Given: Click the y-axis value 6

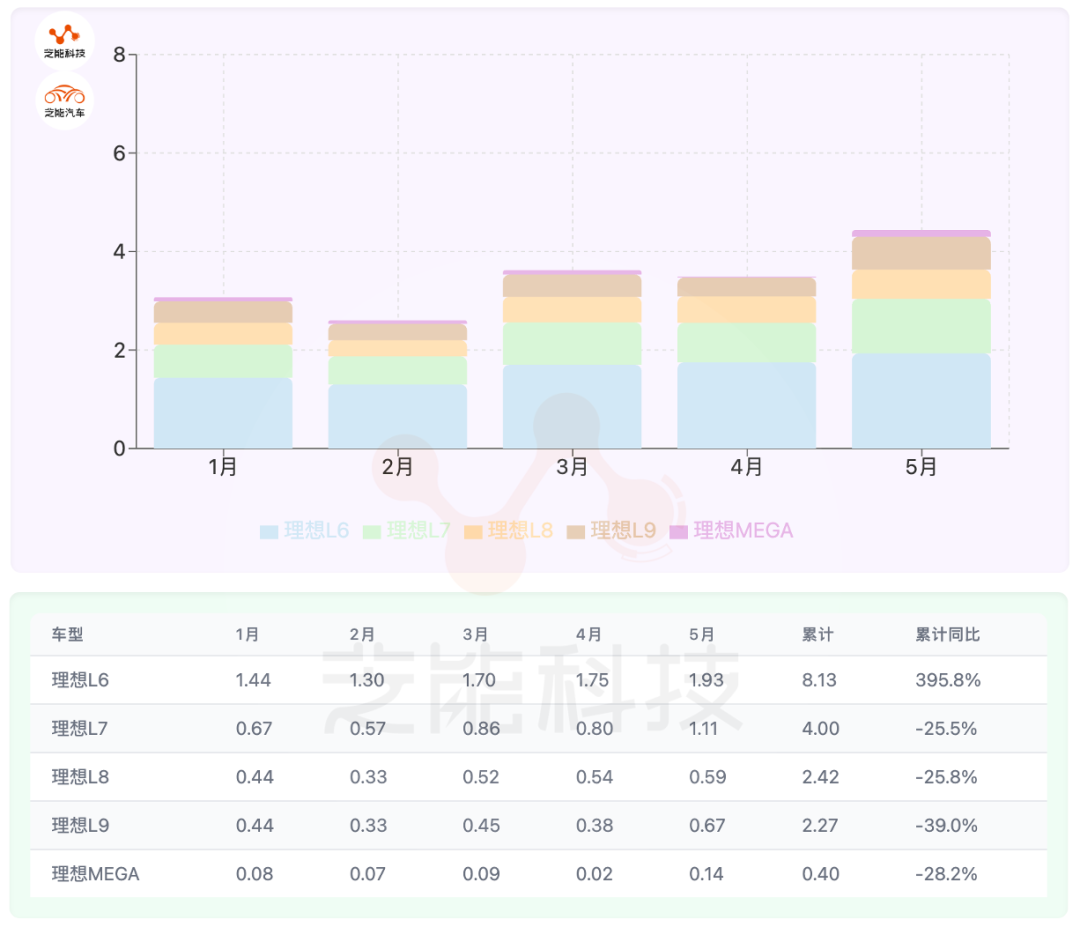Looking at the screenshot, I should click(x=120, y=153).
